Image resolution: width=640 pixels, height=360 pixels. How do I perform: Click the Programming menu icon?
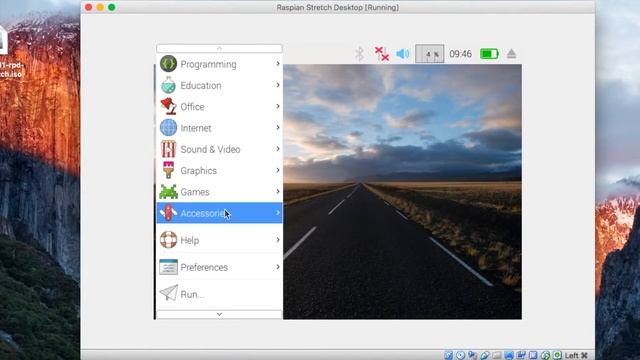click(168, 64)
